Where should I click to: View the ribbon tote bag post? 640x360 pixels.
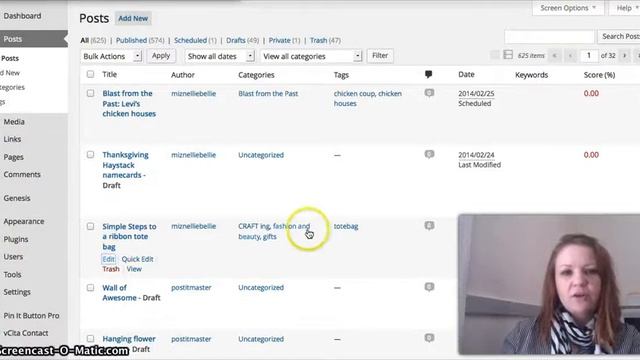coord(134,269)
